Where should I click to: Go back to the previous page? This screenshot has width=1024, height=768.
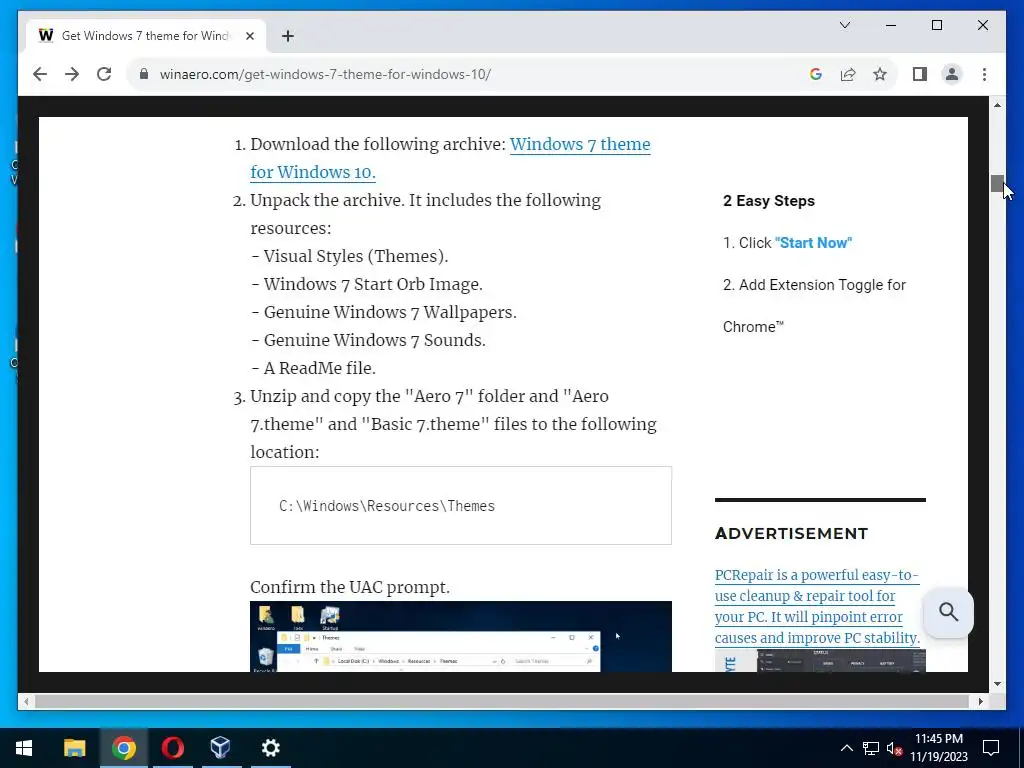point(40,74)
